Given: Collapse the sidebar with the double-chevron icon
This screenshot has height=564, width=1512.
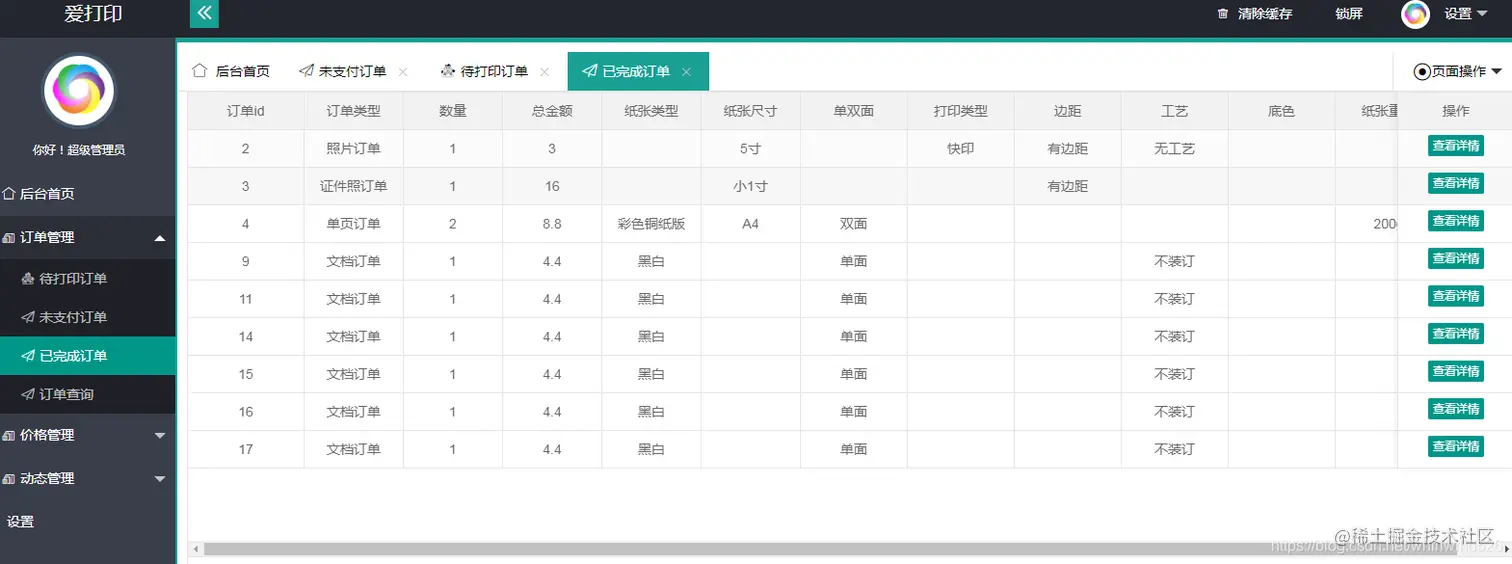Looking at the screenshot, I should tap(204, 13).
